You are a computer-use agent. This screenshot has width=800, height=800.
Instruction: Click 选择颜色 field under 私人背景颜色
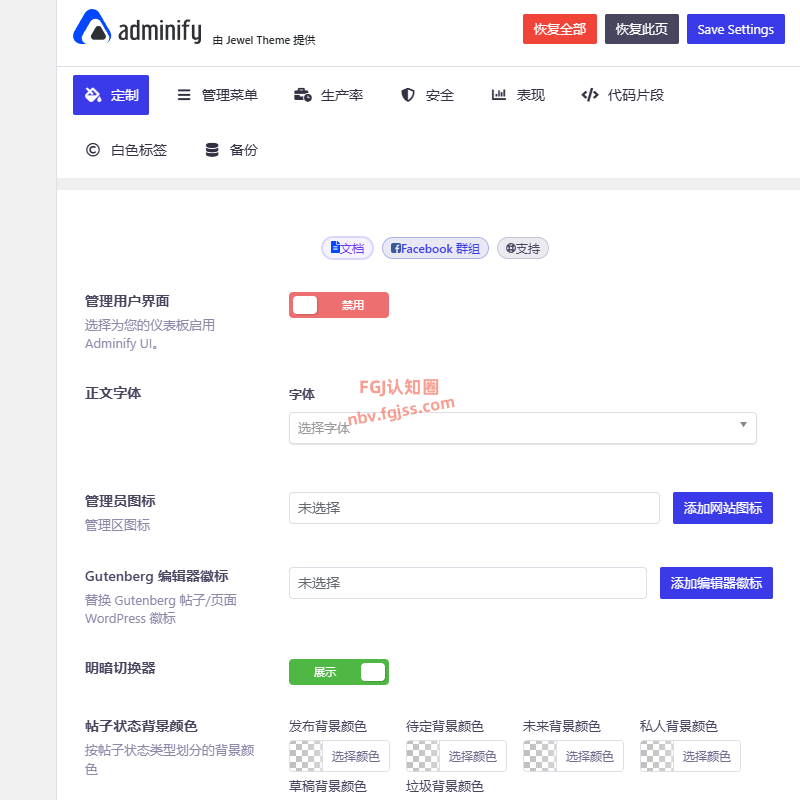point(707,756)
